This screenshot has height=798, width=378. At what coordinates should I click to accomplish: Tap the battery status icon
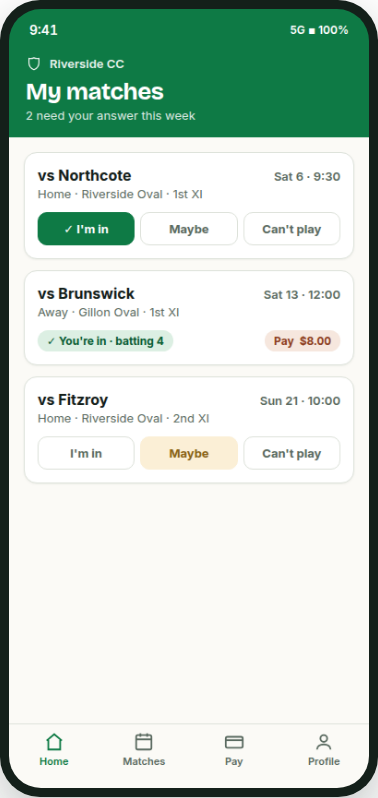click(312, 31)
